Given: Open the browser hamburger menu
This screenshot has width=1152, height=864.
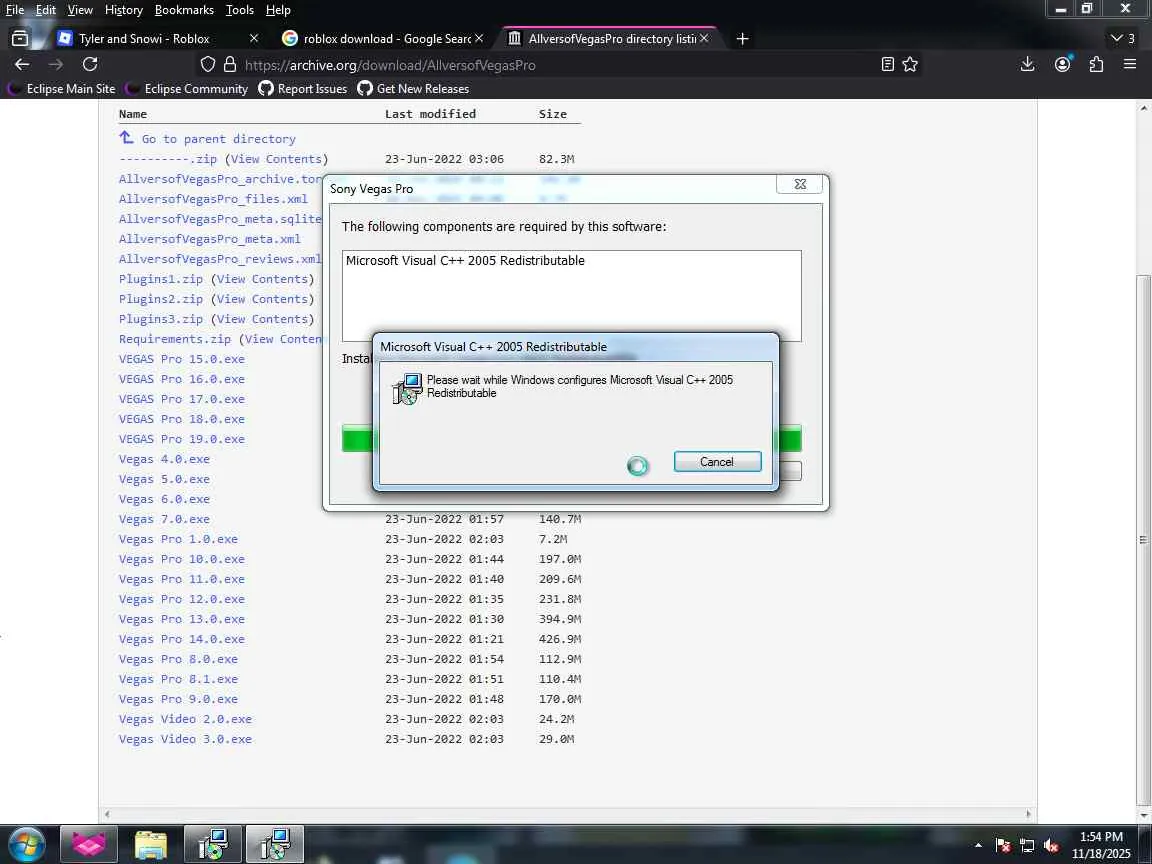Looking at the screenshot, I should [1130, 65].
